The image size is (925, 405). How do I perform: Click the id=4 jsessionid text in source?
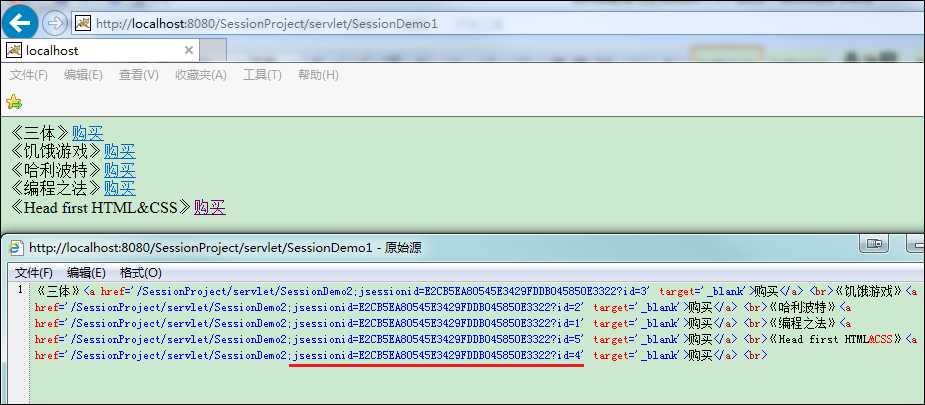click(437, 355)
